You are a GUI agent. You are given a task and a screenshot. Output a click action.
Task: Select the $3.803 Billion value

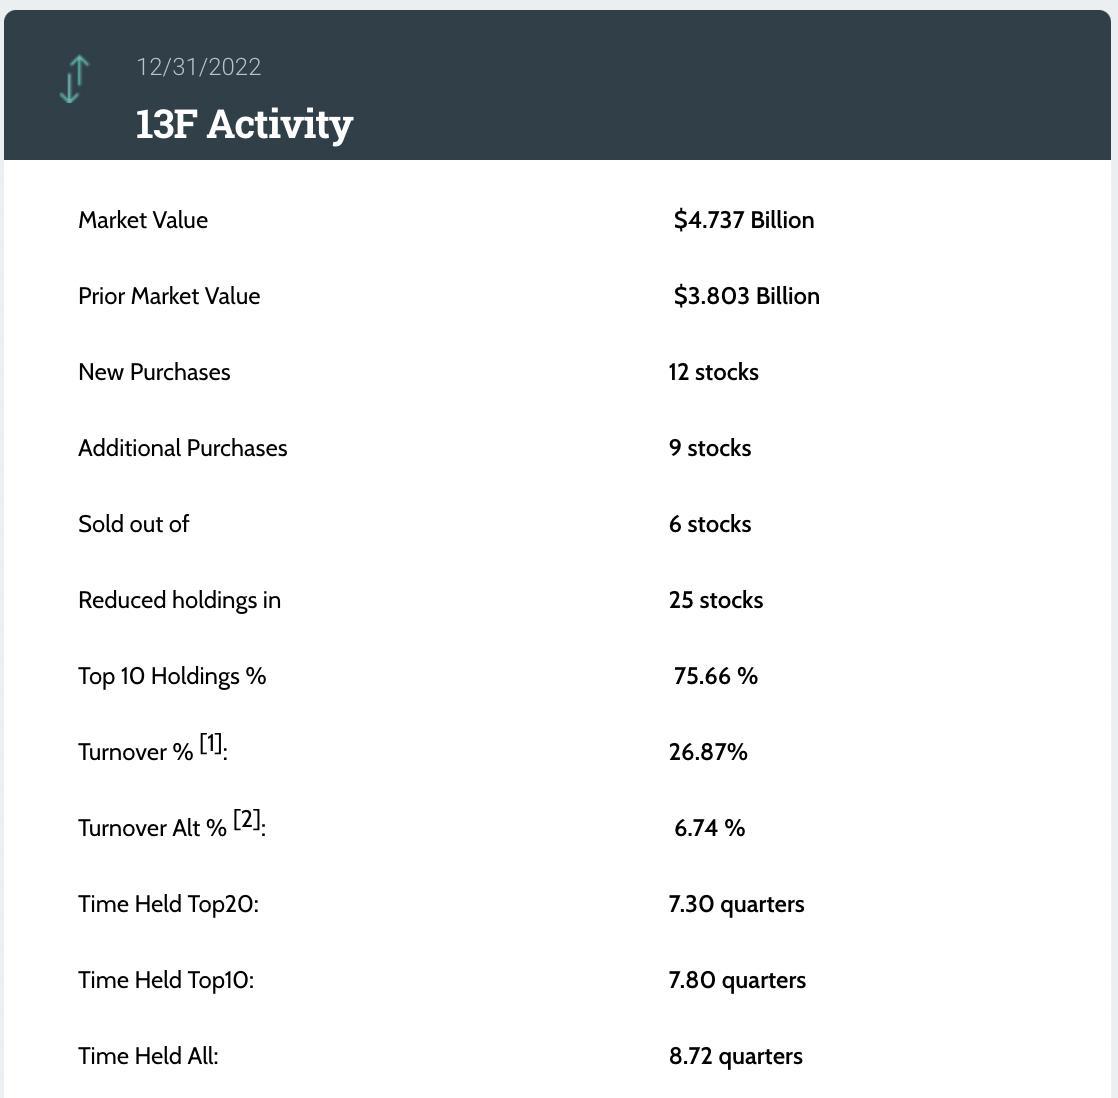[x=747, y=296]
